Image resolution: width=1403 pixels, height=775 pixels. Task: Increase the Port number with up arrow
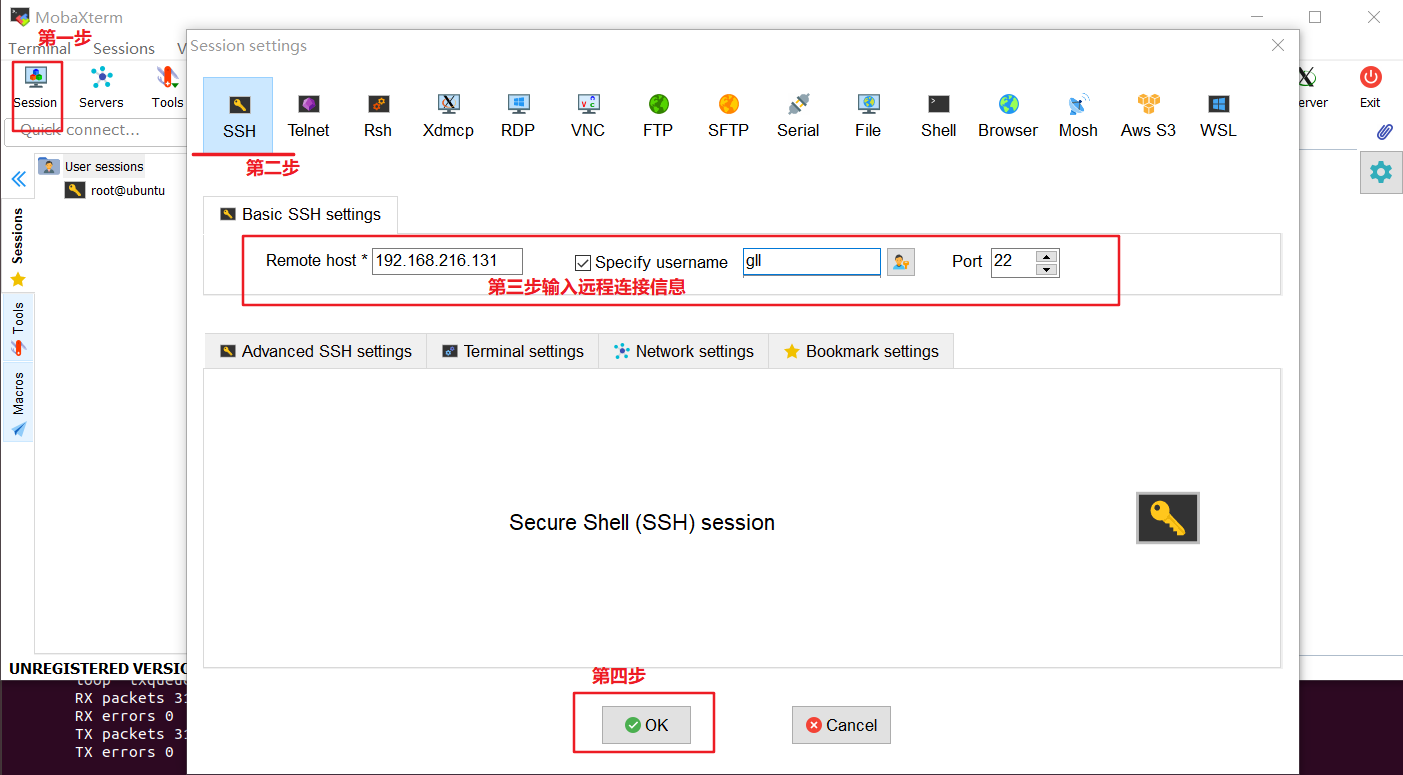1046,256
